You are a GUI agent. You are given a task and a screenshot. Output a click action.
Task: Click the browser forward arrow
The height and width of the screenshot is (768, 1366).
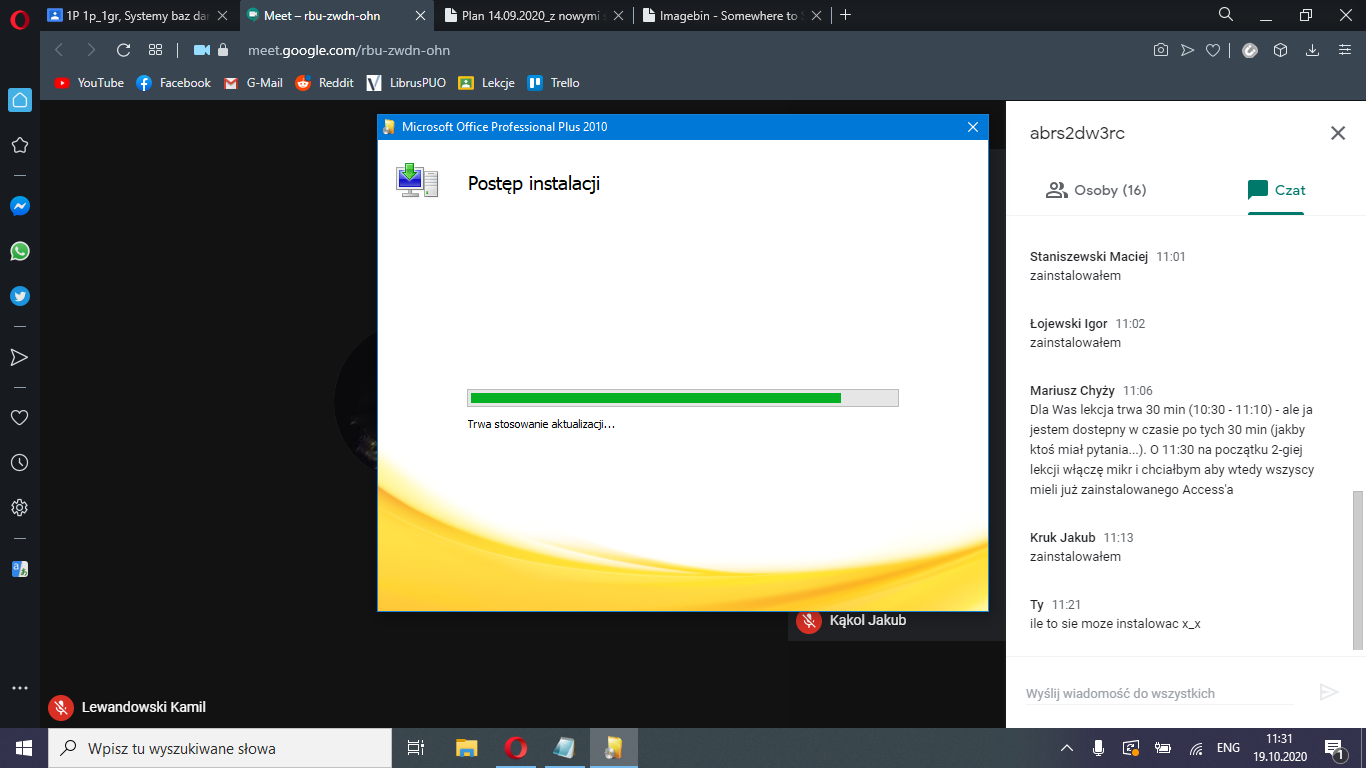click(x=91, y=50)
